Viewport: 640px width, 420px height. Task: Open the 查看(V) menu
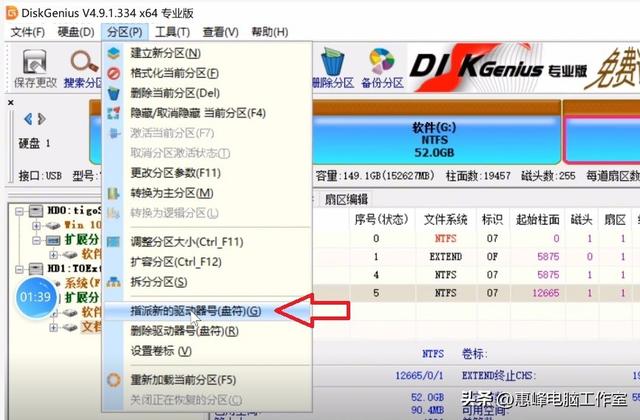(x=220, y=32)
